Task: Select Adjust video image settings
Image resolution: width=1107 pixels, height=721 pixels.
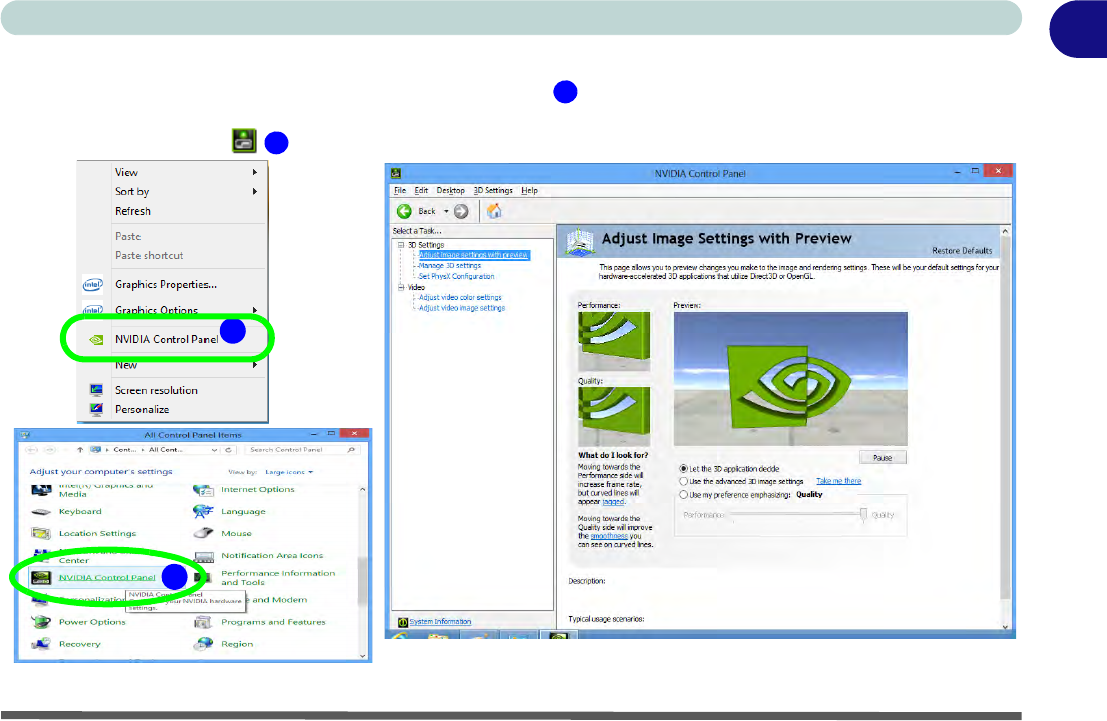Action: point(462,308)
